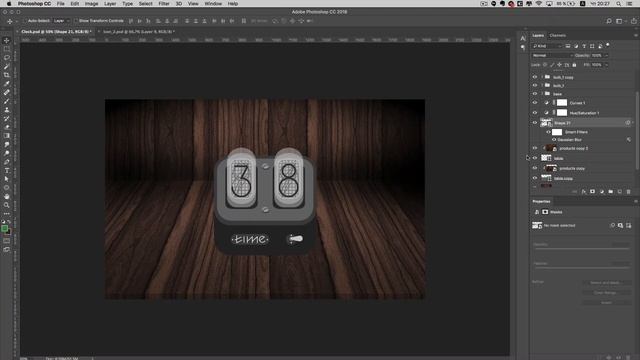Click the Shape 21 layer thumbnail
The height and width of the screenshot is (360, 640).
point(546,123)
